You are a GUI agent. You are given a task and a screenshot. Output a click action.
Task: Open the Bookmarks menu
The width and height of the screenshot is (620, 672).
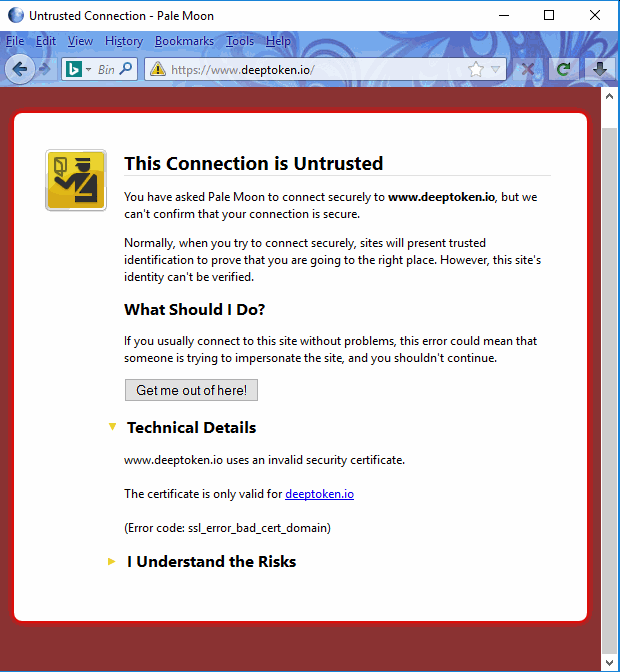[184, 41]
